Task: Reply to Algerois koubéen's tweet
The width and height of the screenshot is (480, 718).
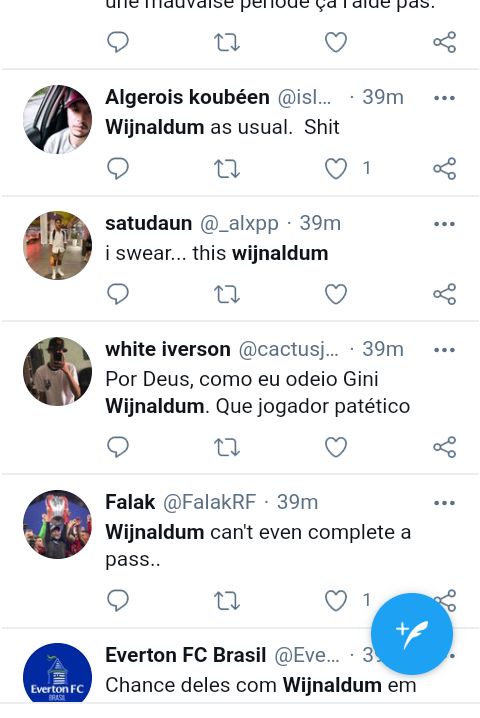Action: pos(118,169)
